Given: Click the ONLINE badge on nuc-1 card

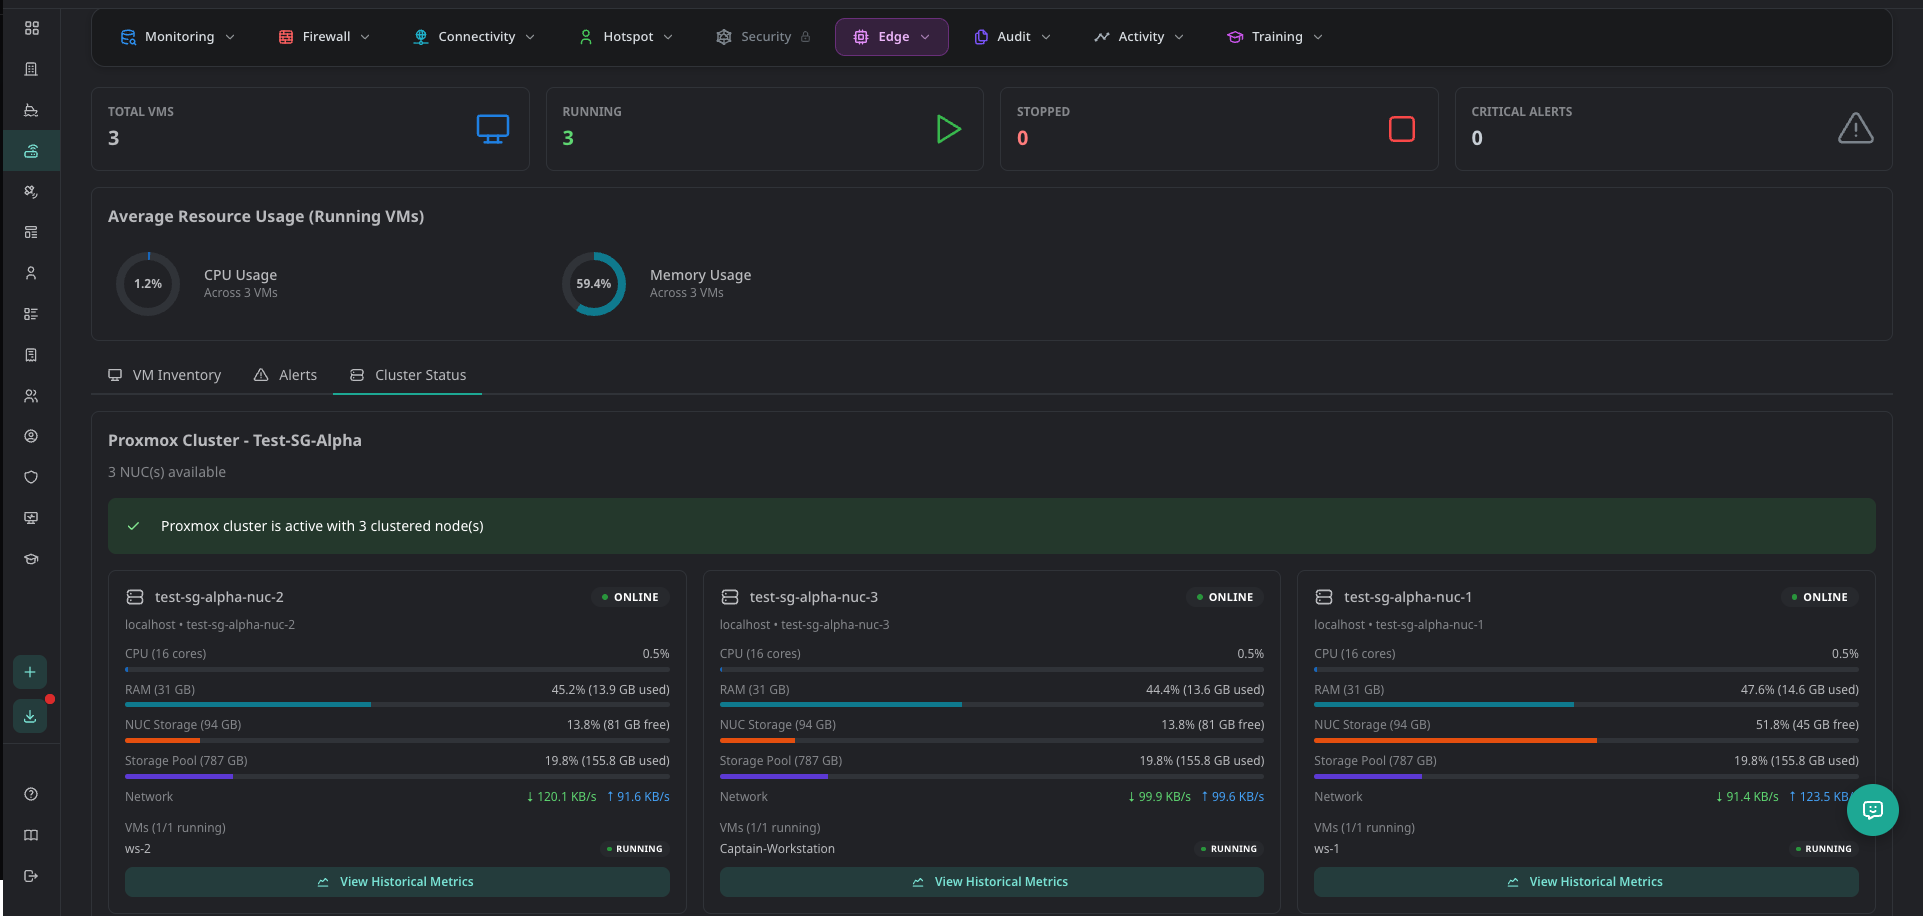Looking at the screenshot, I should tap(1819, 597).
